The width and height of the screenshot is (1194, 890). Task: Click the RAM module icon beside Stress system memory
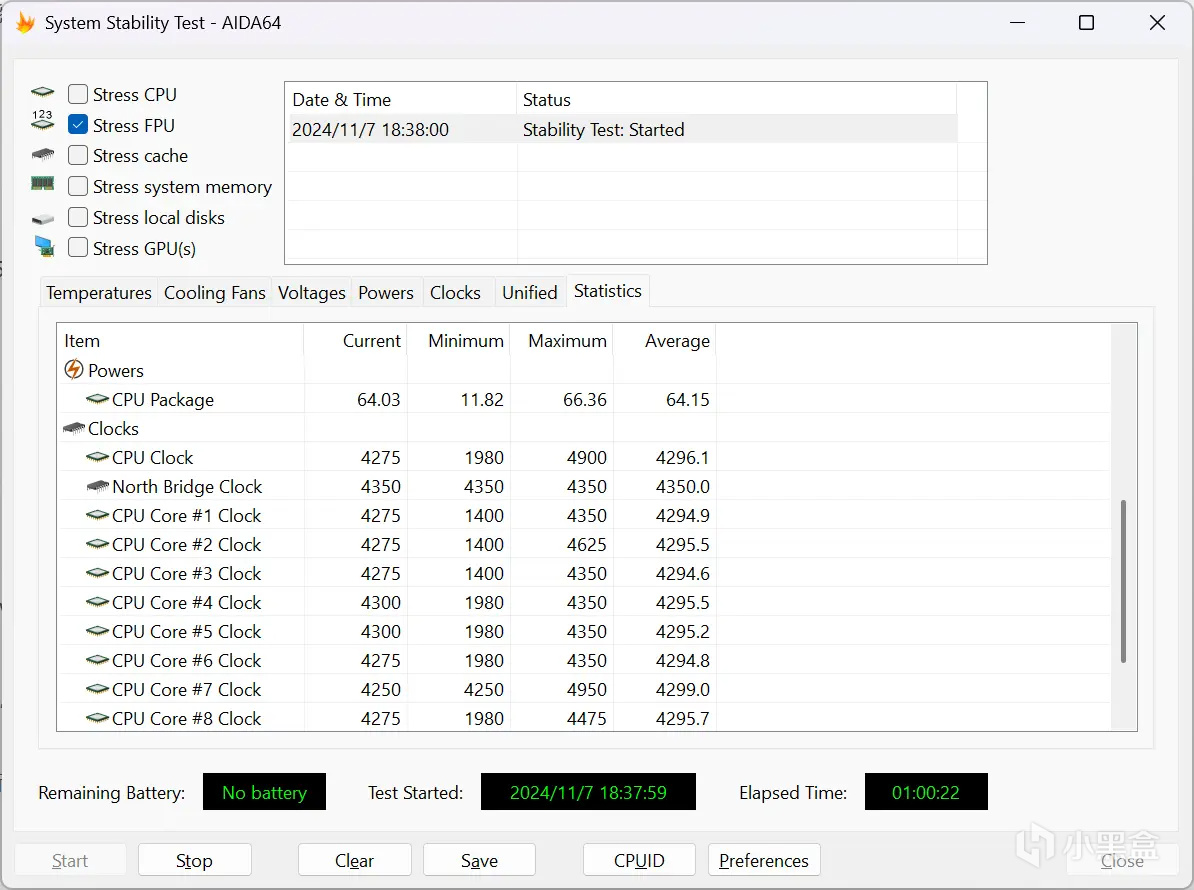[43, 183]
